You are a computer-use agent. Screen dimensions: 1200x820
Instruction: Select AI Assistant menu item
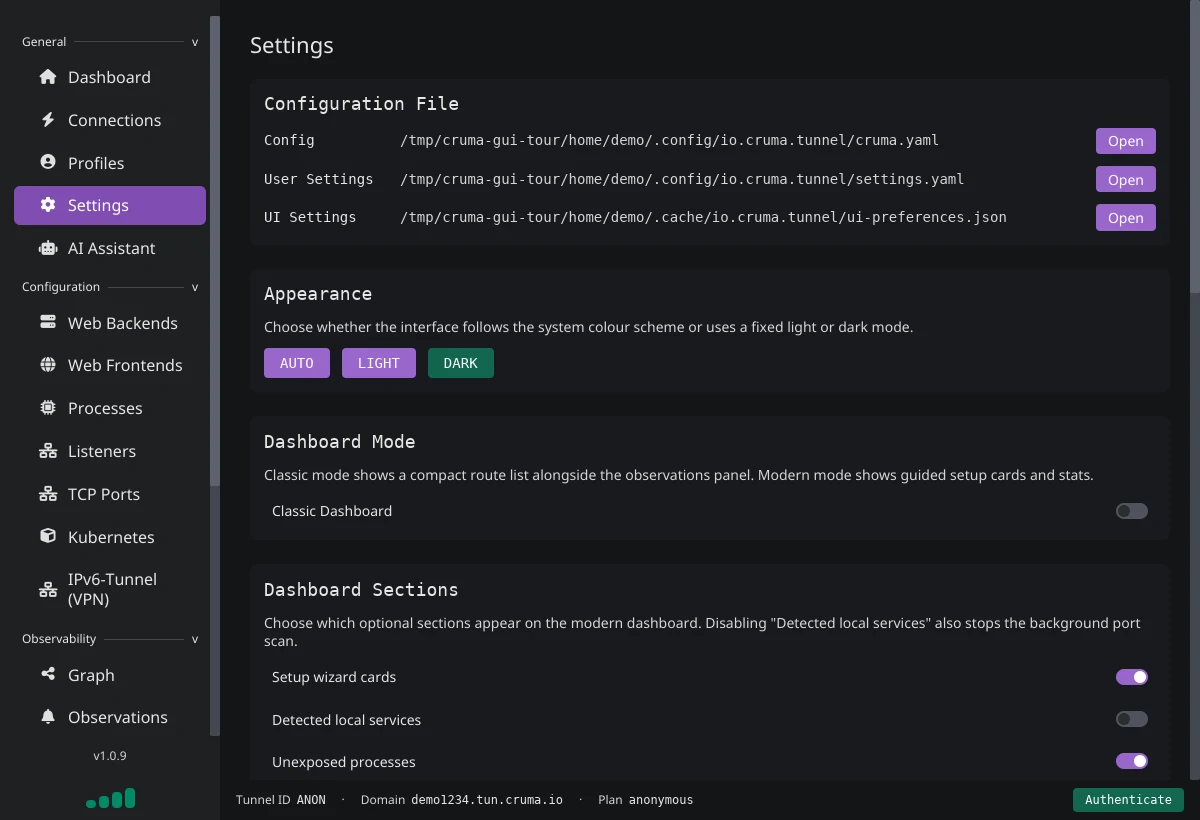110,248
